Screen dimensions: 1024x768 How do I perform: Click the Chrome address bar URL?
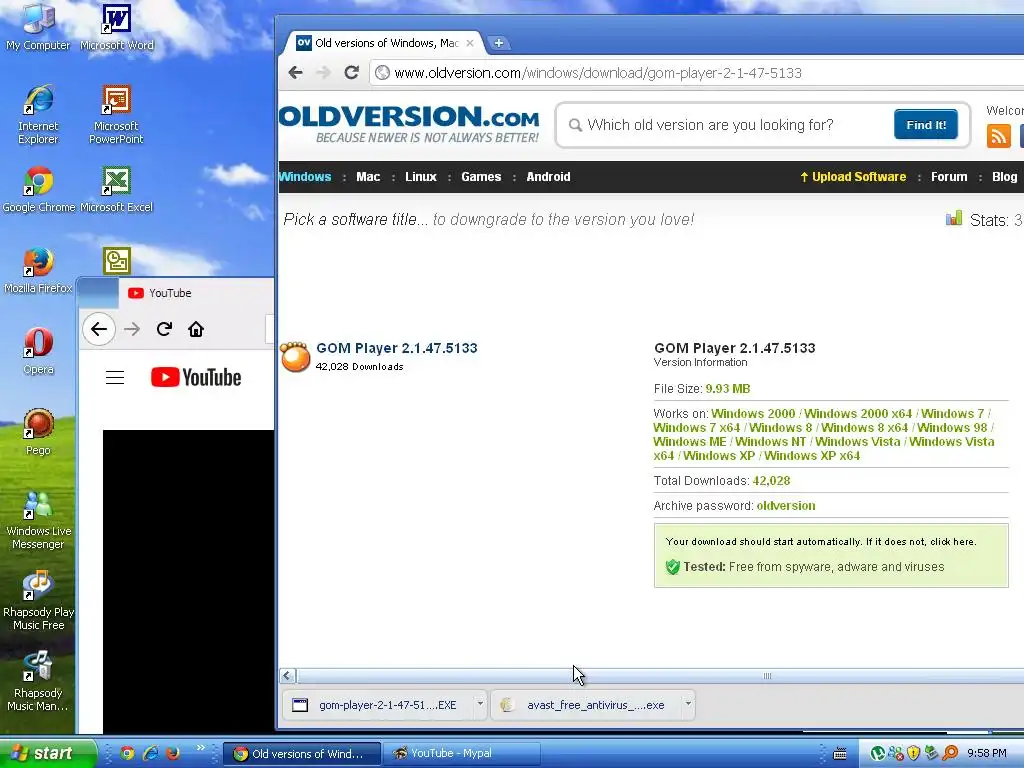[598, 73]
